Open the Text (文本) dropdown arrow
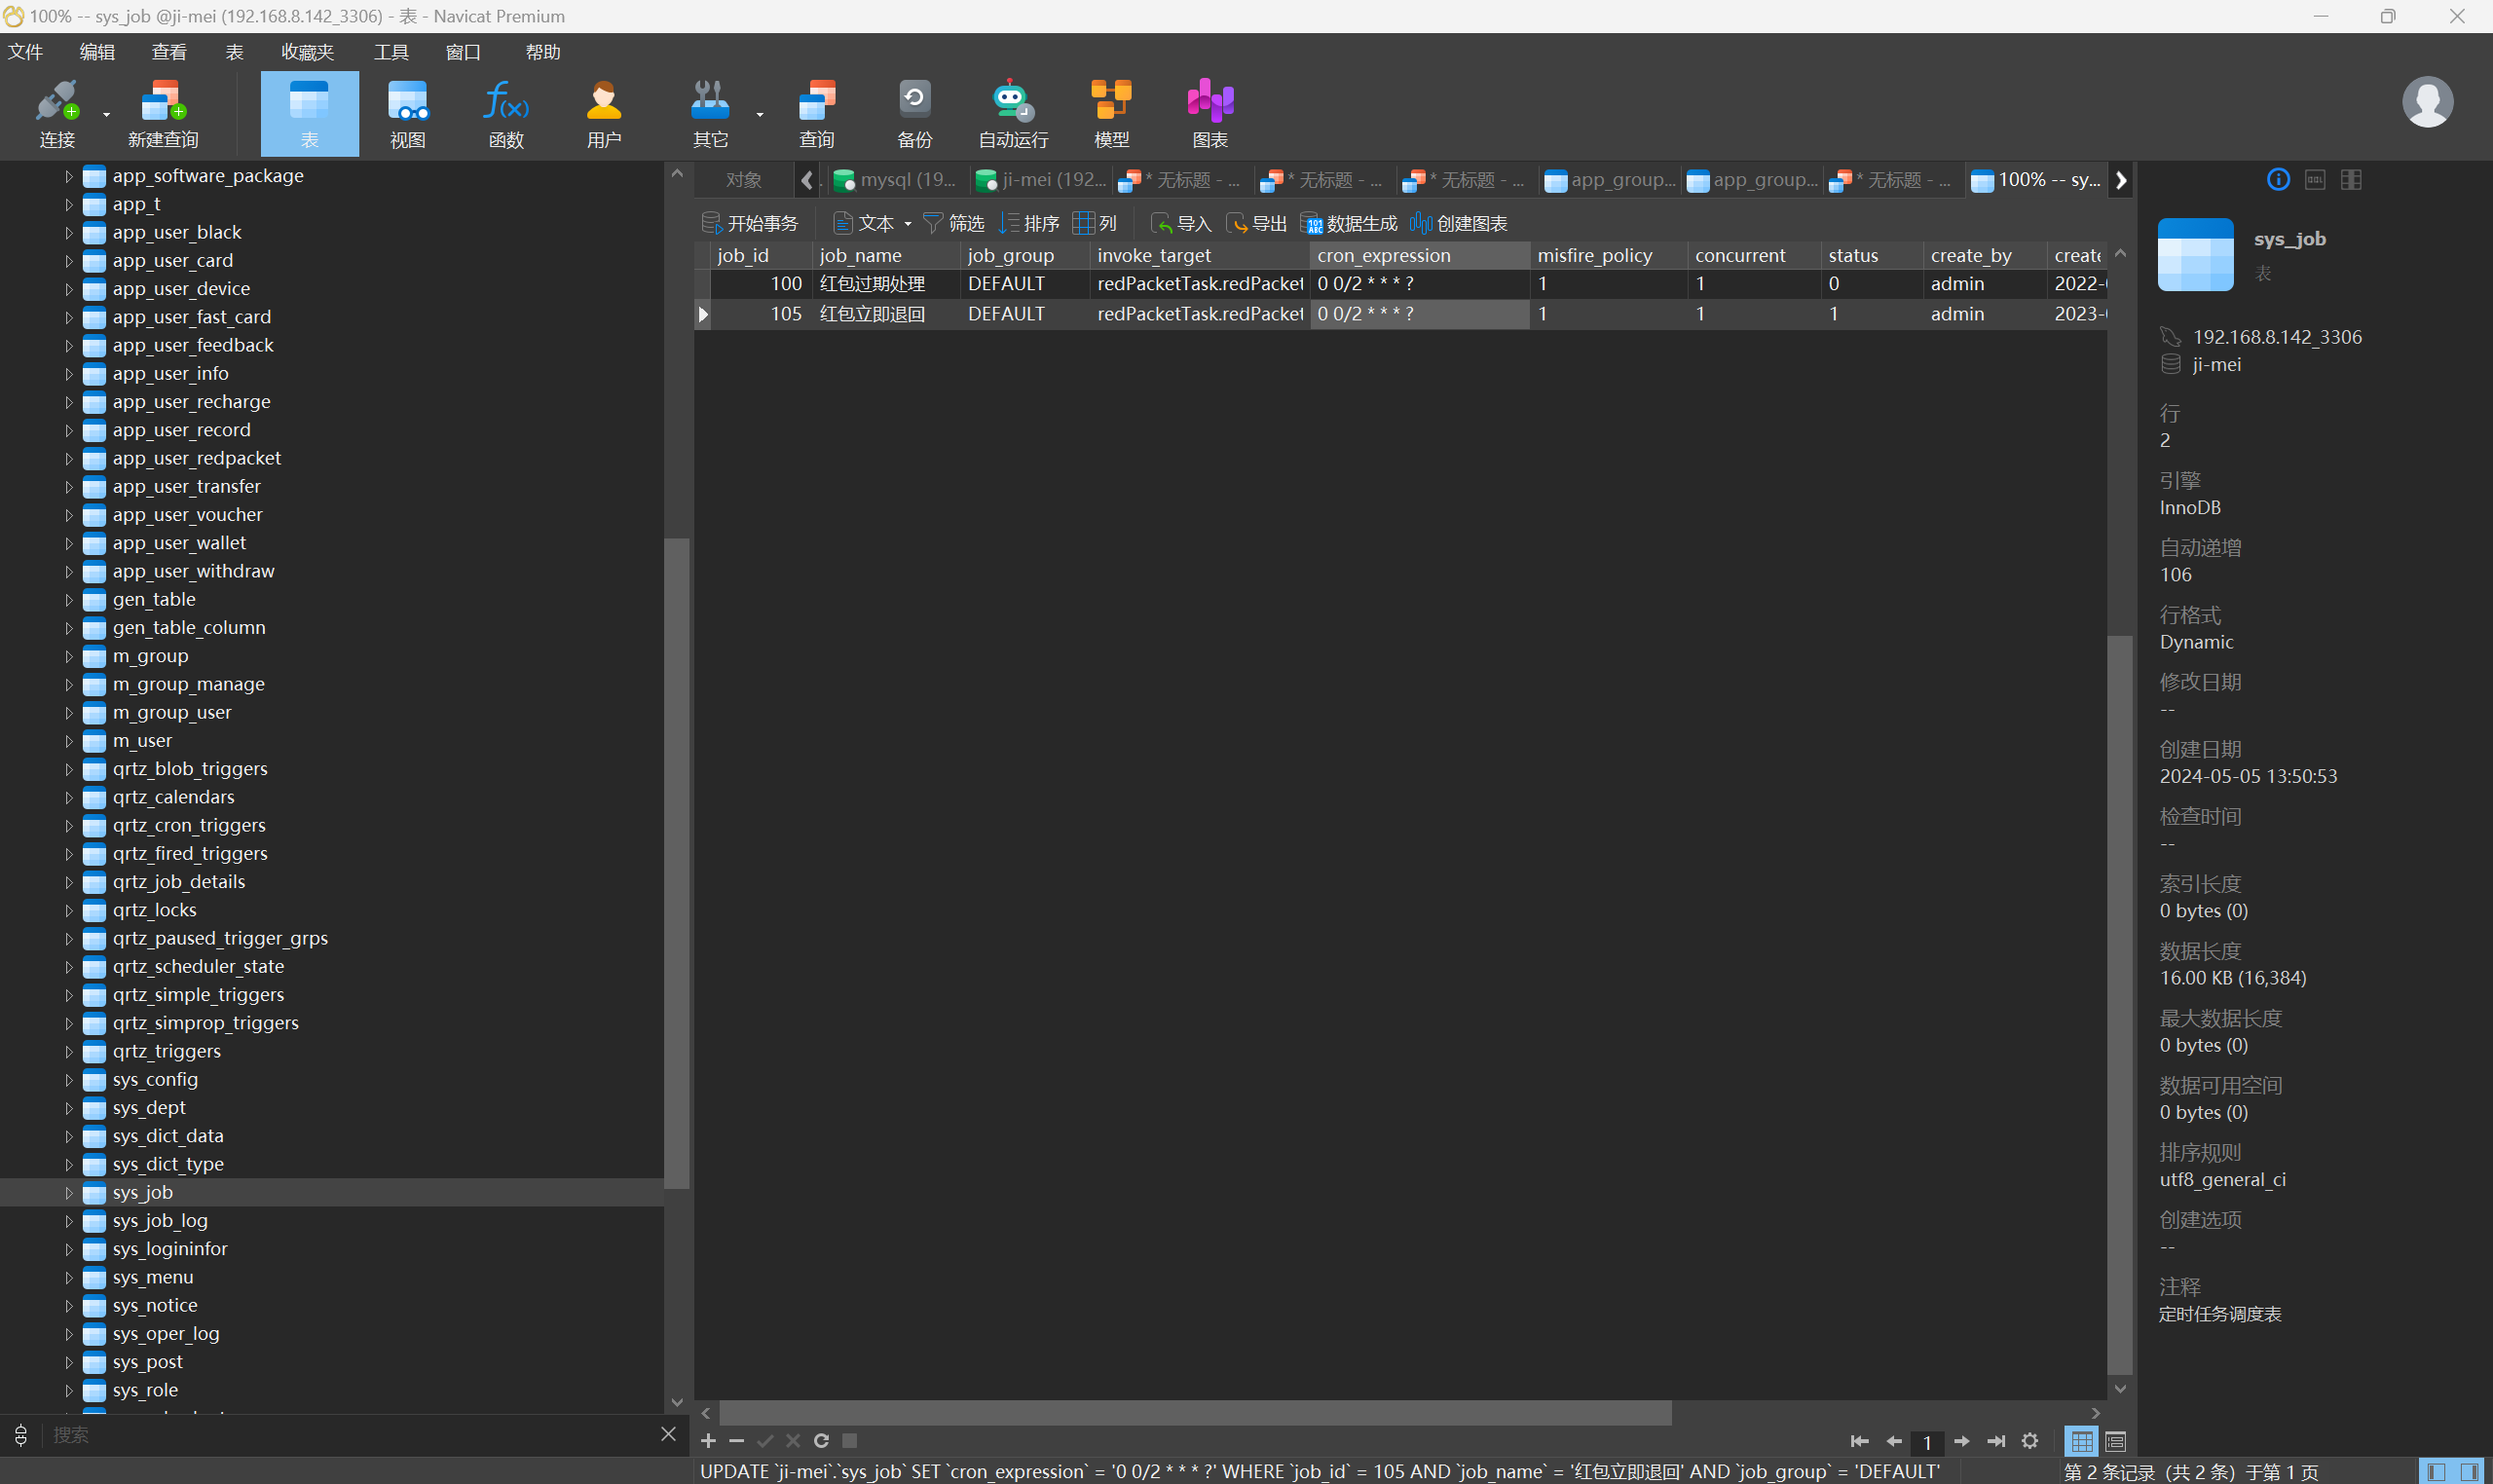 click(908, 224)
